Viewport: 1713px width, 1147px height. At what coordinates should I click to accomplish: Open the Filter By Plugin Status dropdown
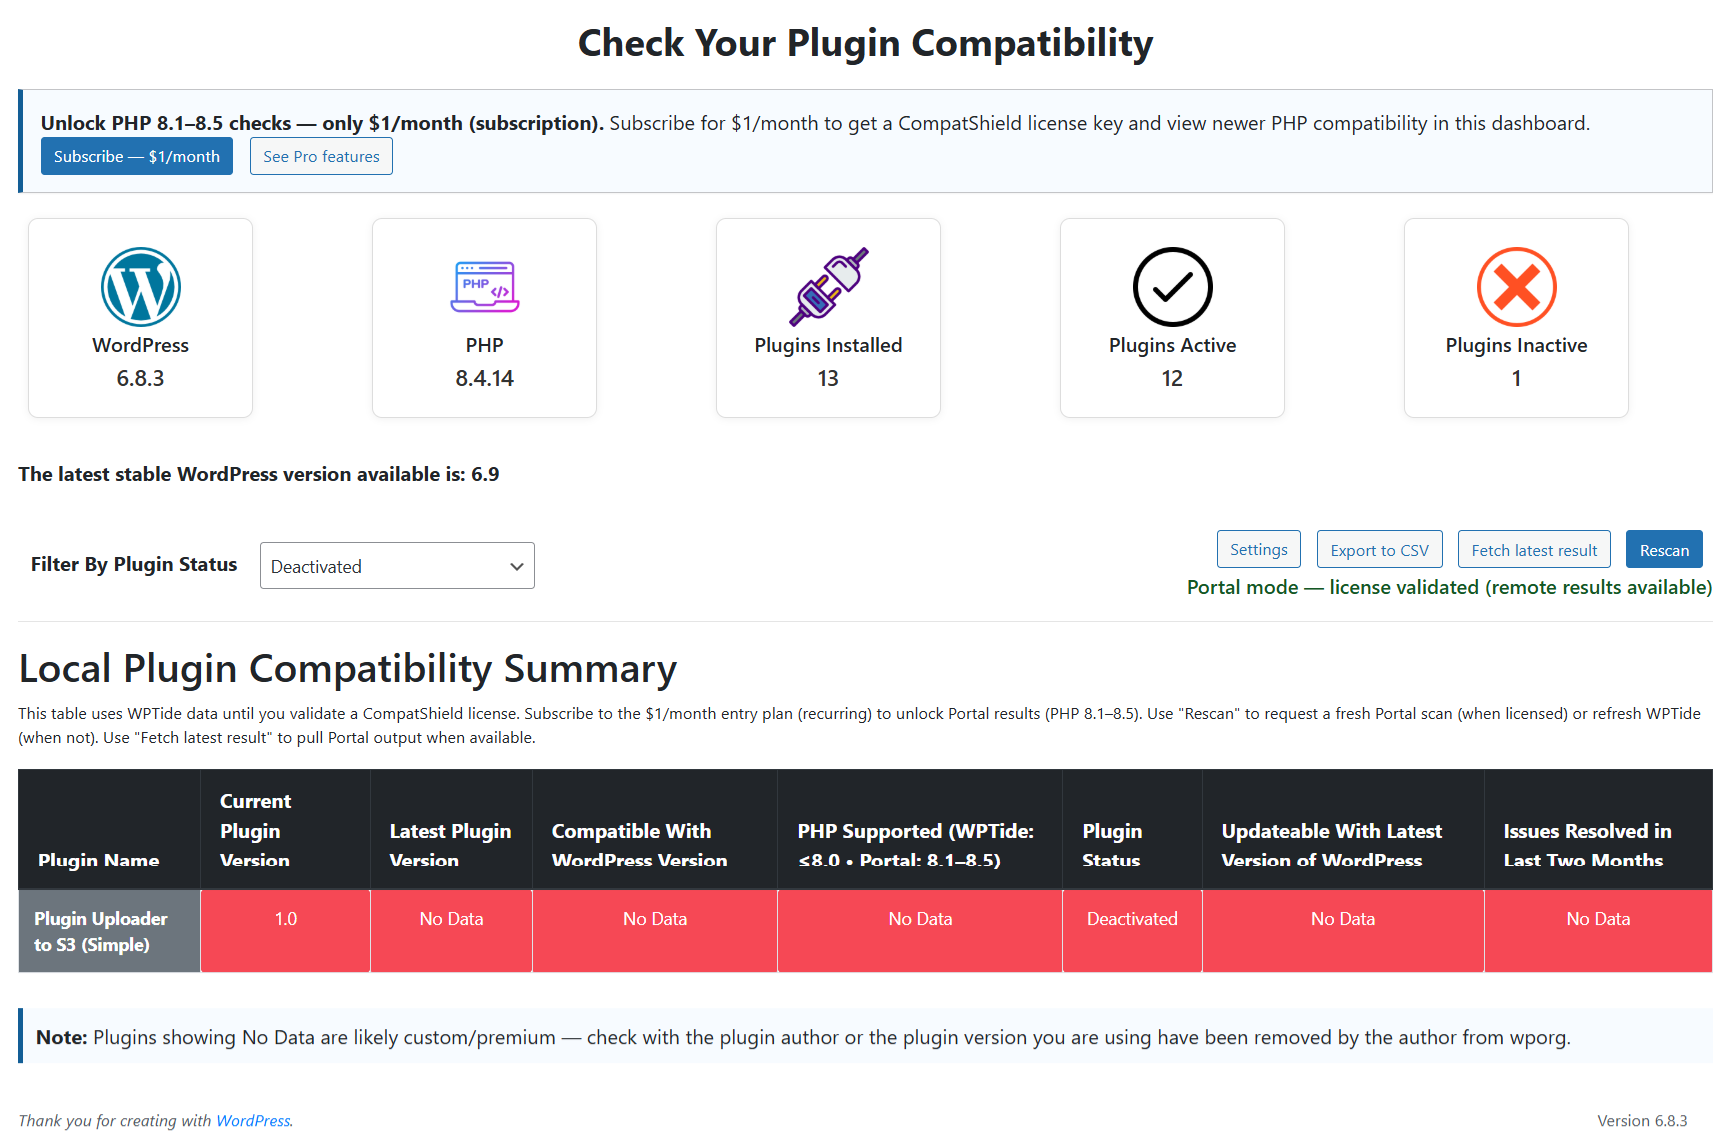pyautogui.click(x=397, y=566)
